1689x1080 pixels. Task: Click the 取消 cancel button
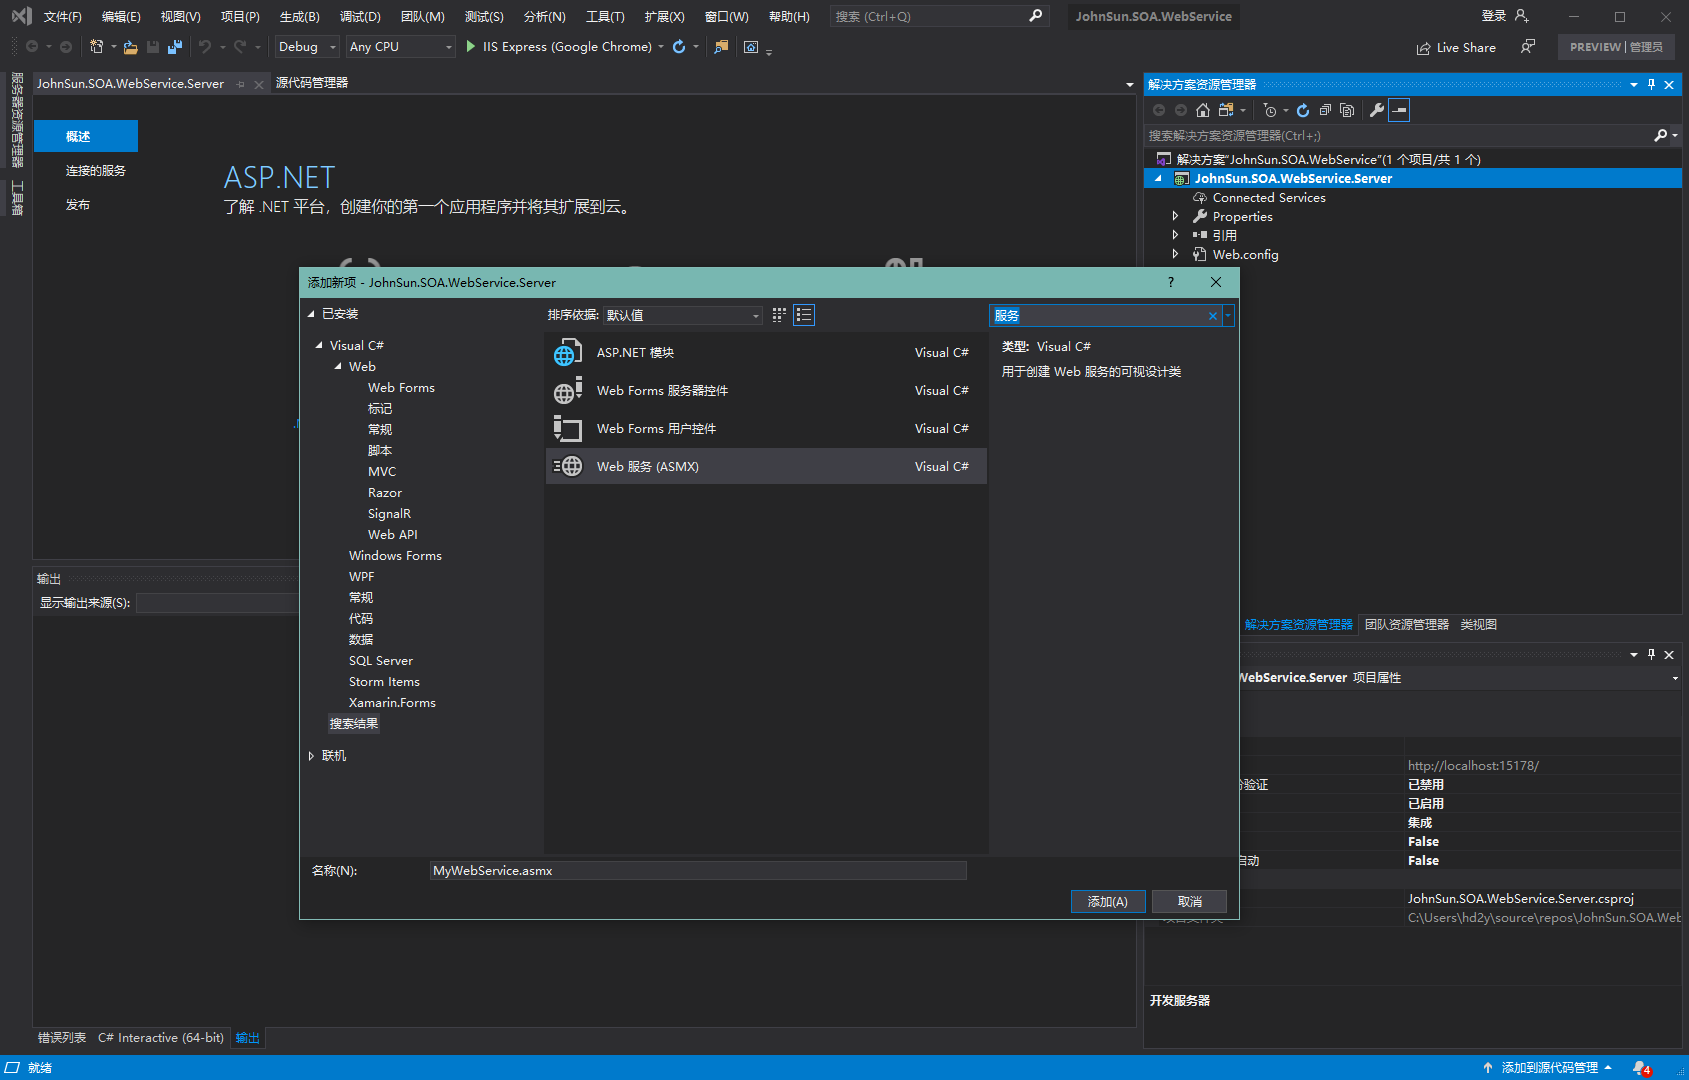pyautogui.click(x=1190, y=902)
